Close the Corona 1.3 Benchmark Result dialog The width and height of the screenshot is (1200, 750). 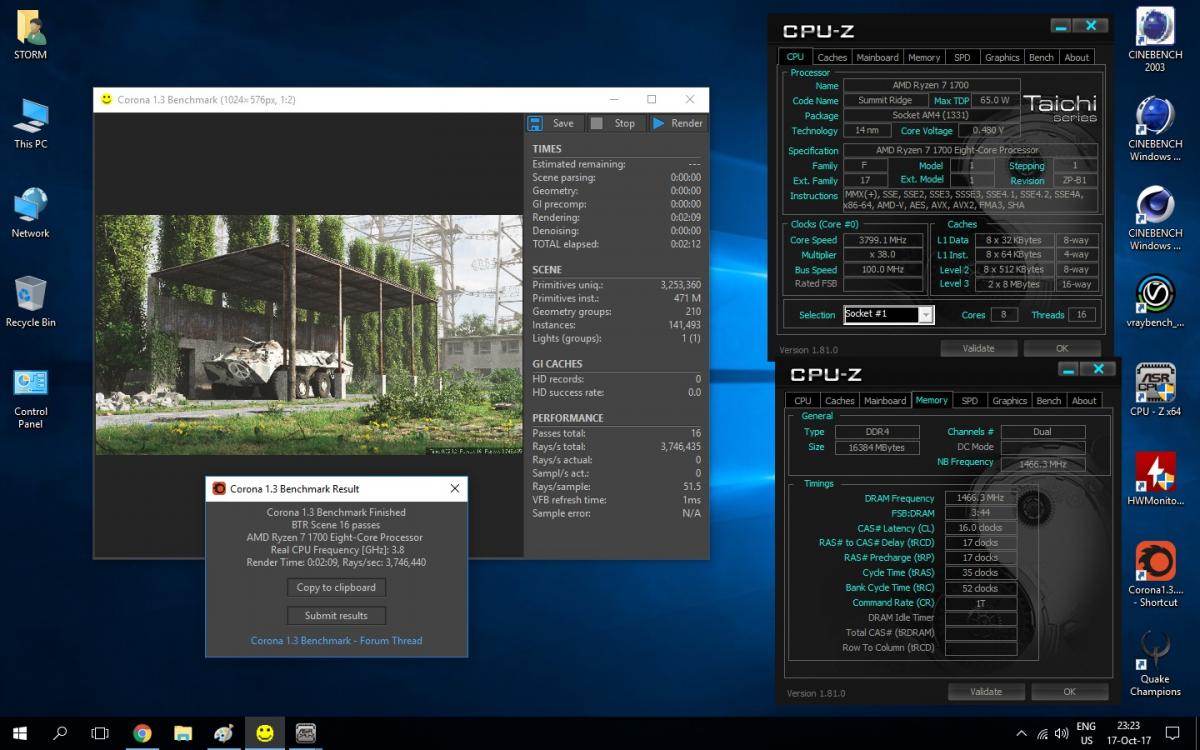[455, 489]
